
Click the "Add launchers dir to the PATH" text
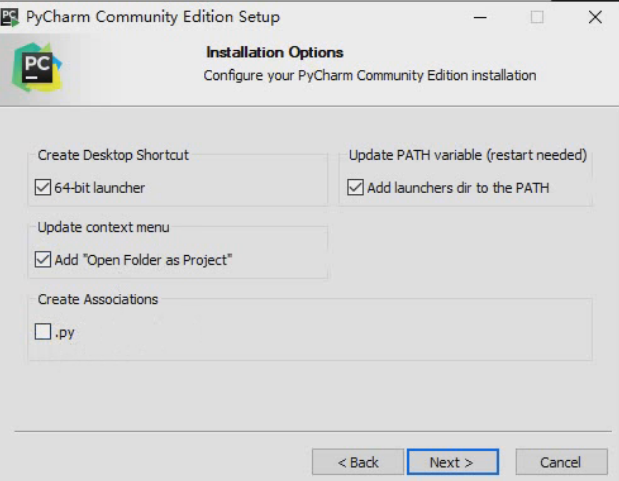[x=458, y=188]
